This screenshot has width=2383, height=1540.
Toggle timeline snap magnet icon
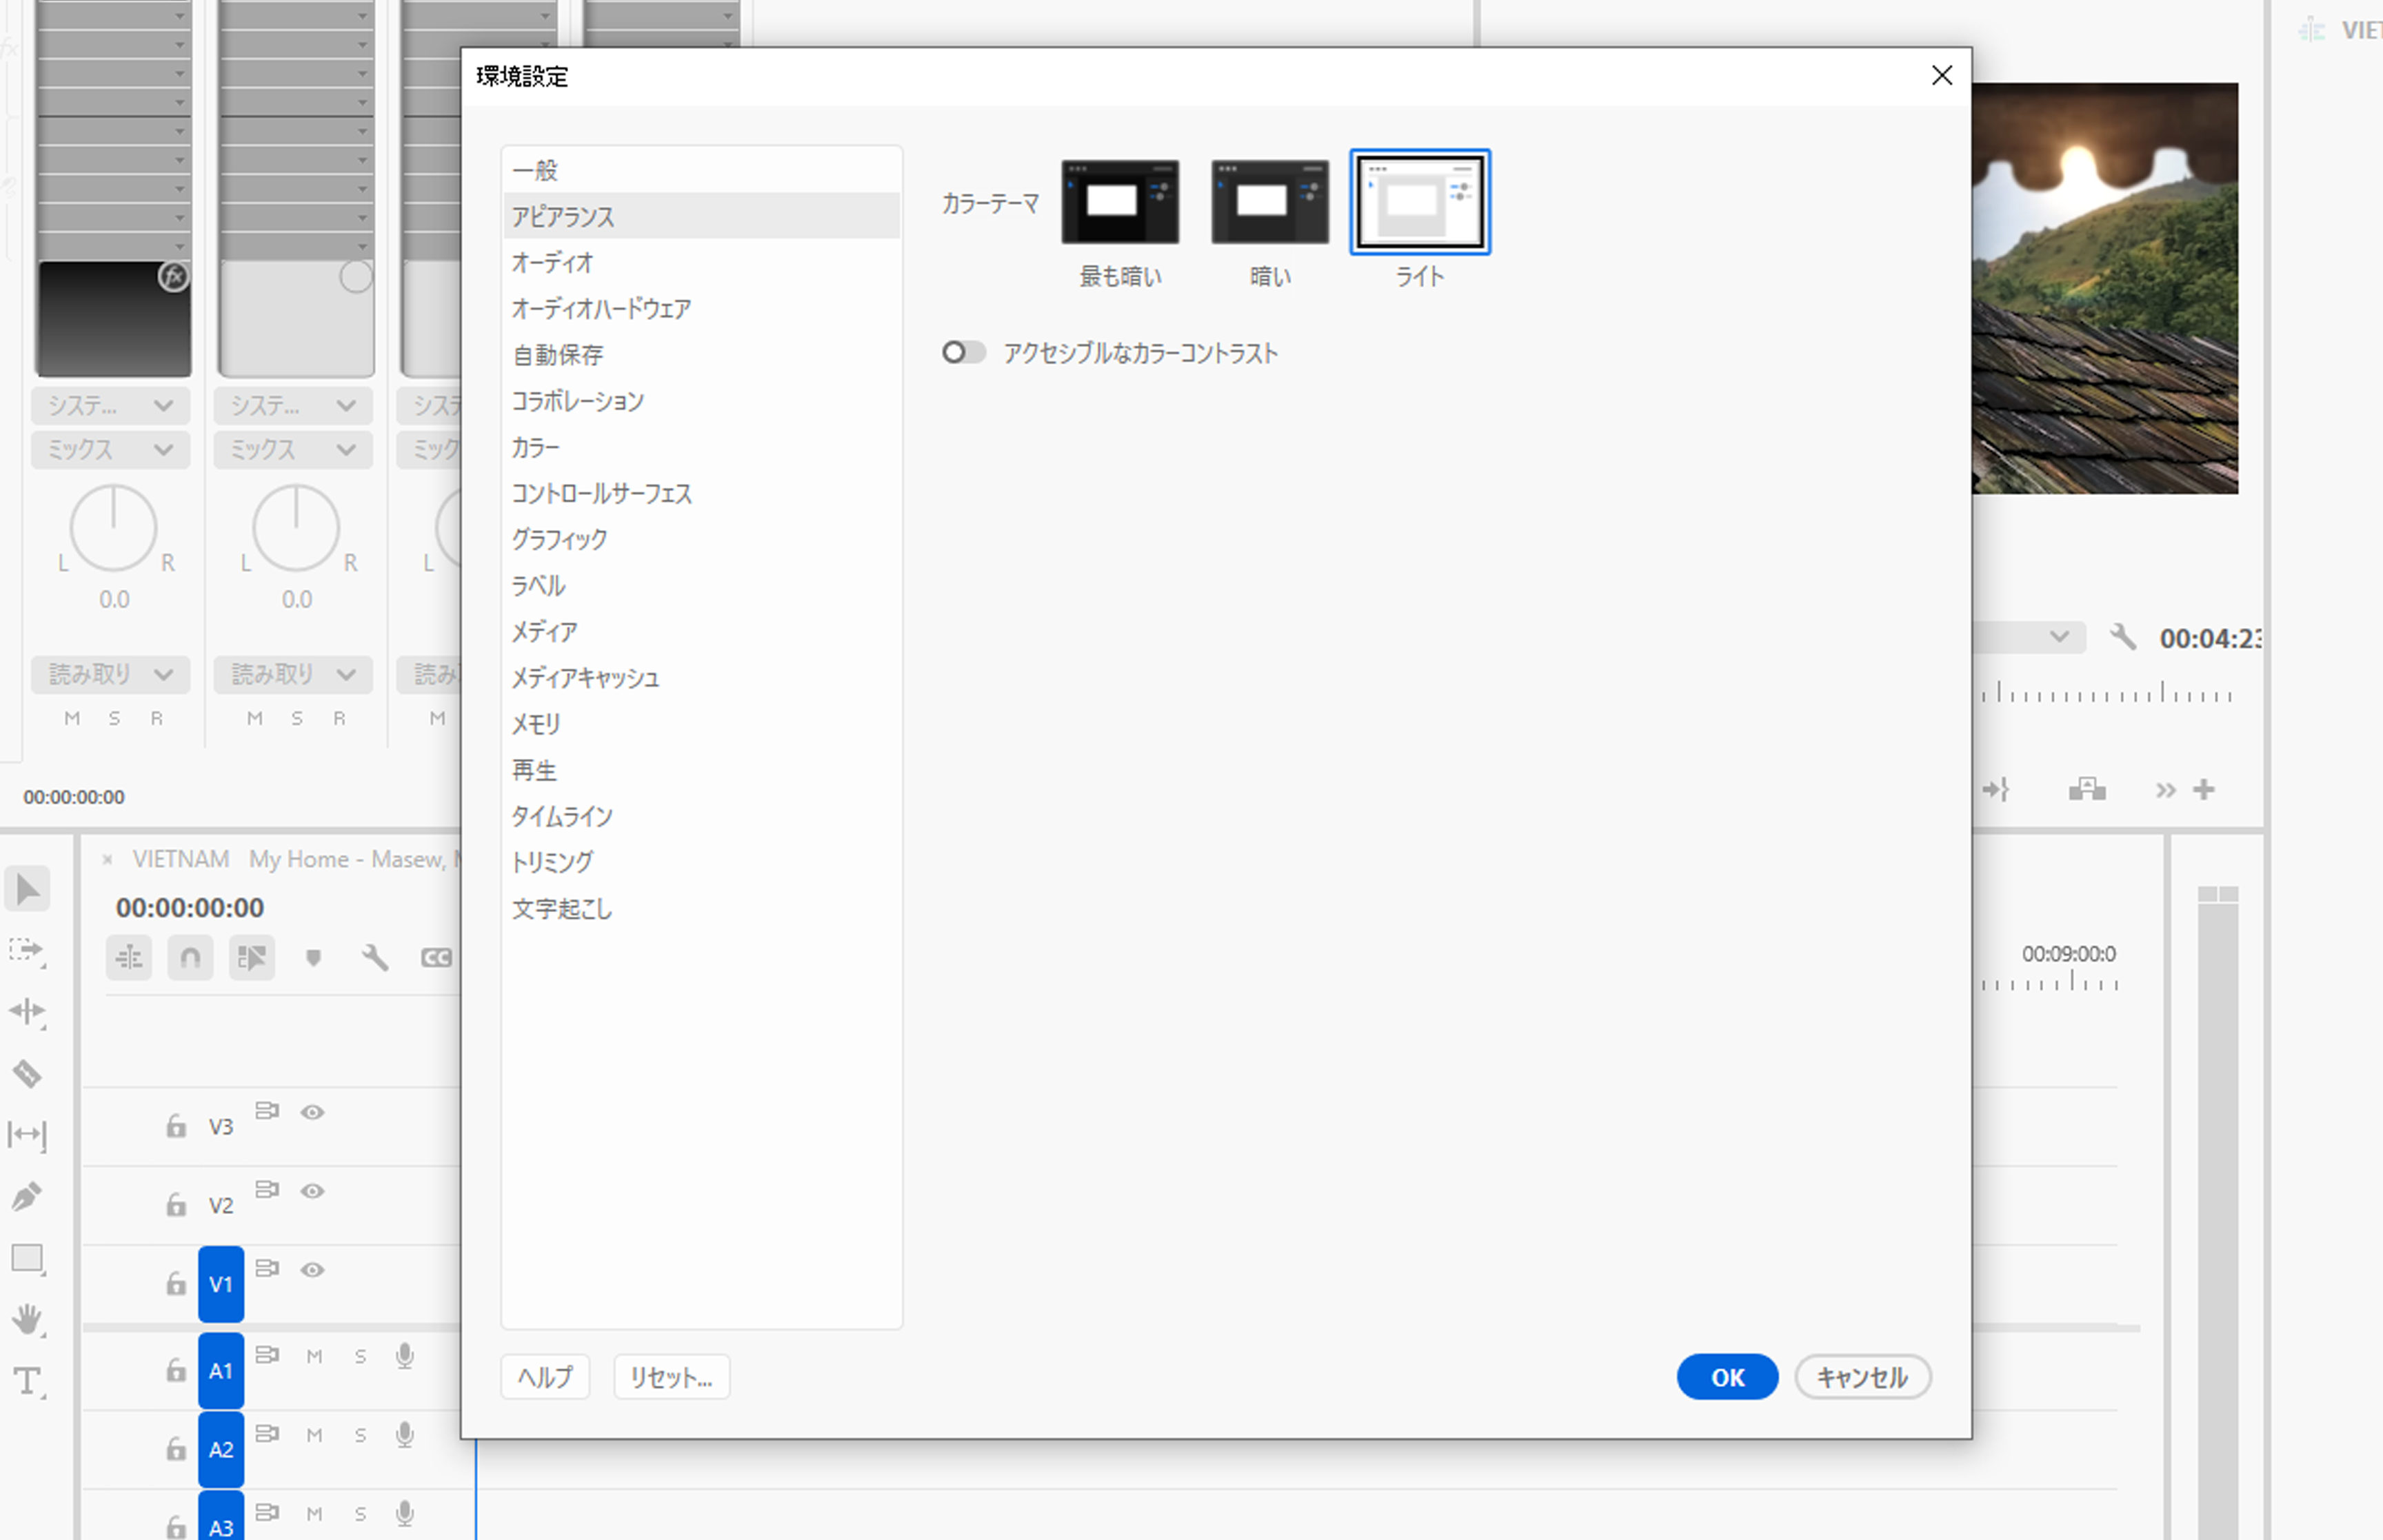[190, 958]
